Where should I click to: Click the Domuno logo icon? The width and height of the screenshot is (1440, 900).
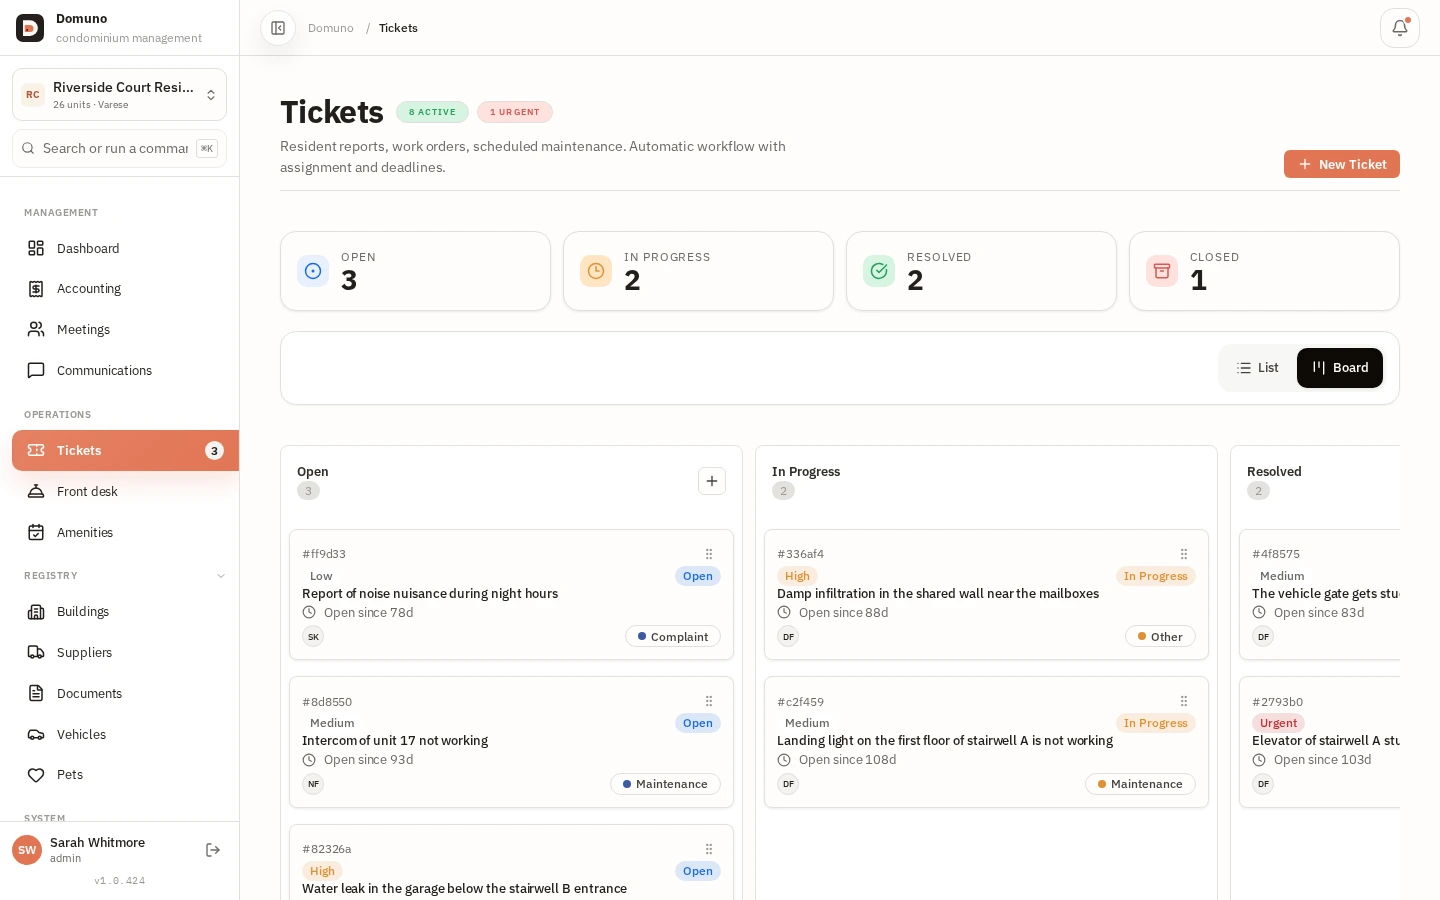[30, 28]
